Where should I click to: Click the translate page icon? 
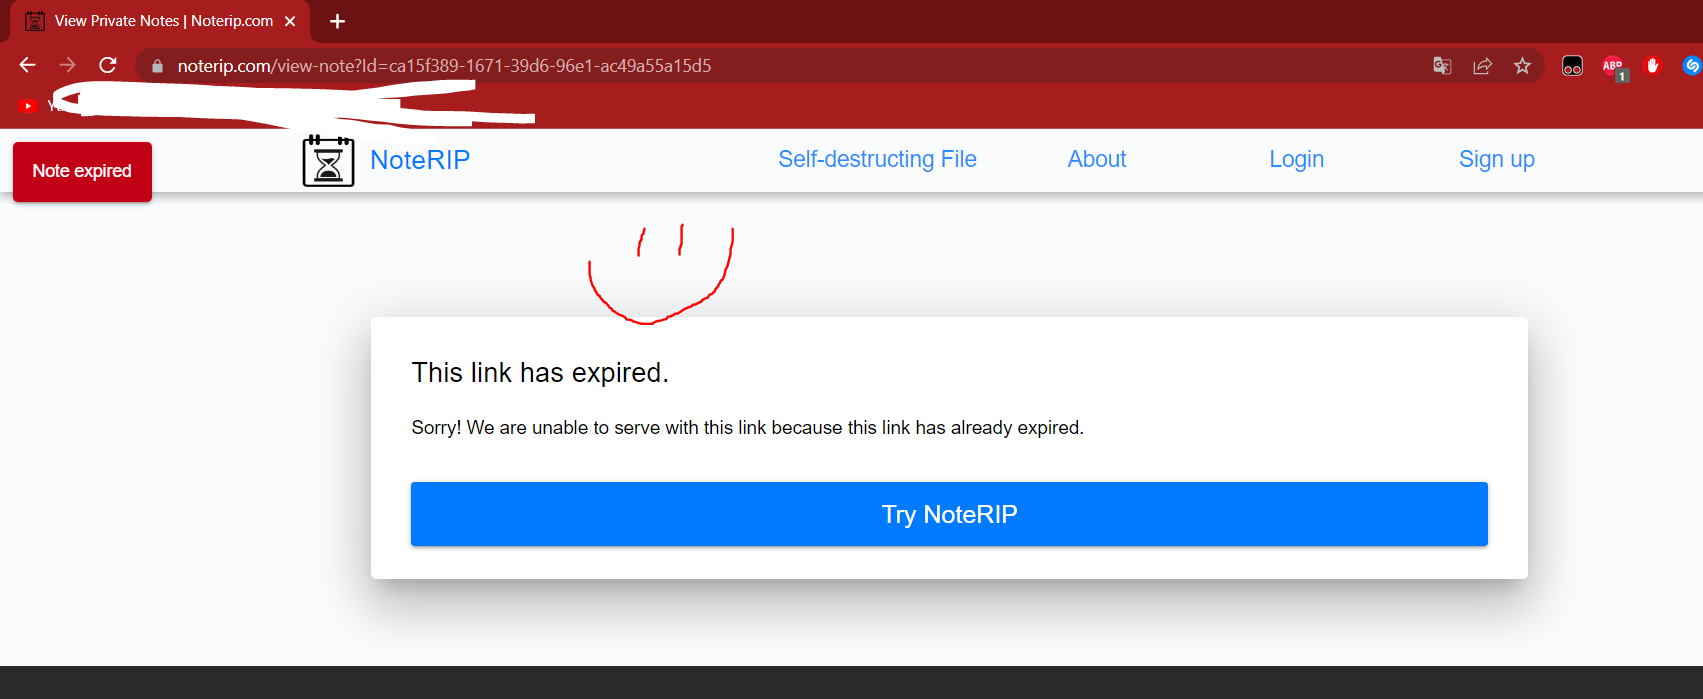[1442, 66]
